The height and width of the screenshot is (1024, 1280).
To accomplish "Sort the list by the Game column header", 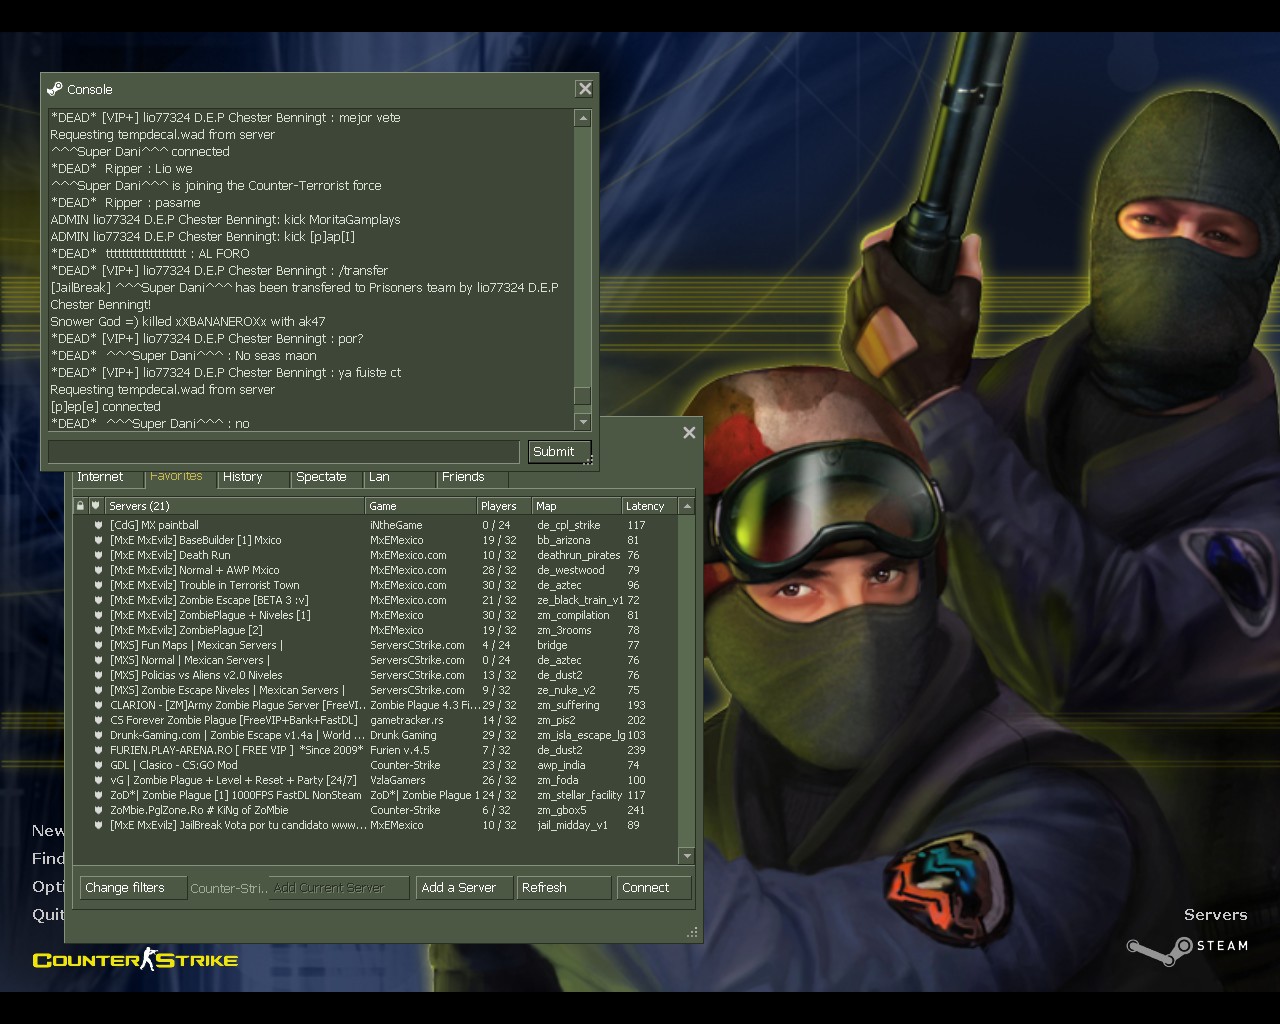I will point(421,506).
